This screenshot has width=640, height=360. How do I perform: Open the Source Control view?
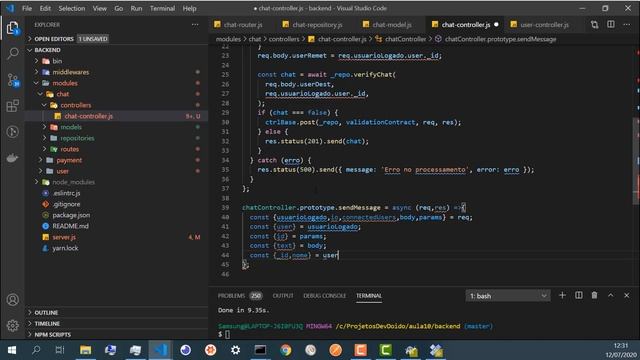click(13, 80)
